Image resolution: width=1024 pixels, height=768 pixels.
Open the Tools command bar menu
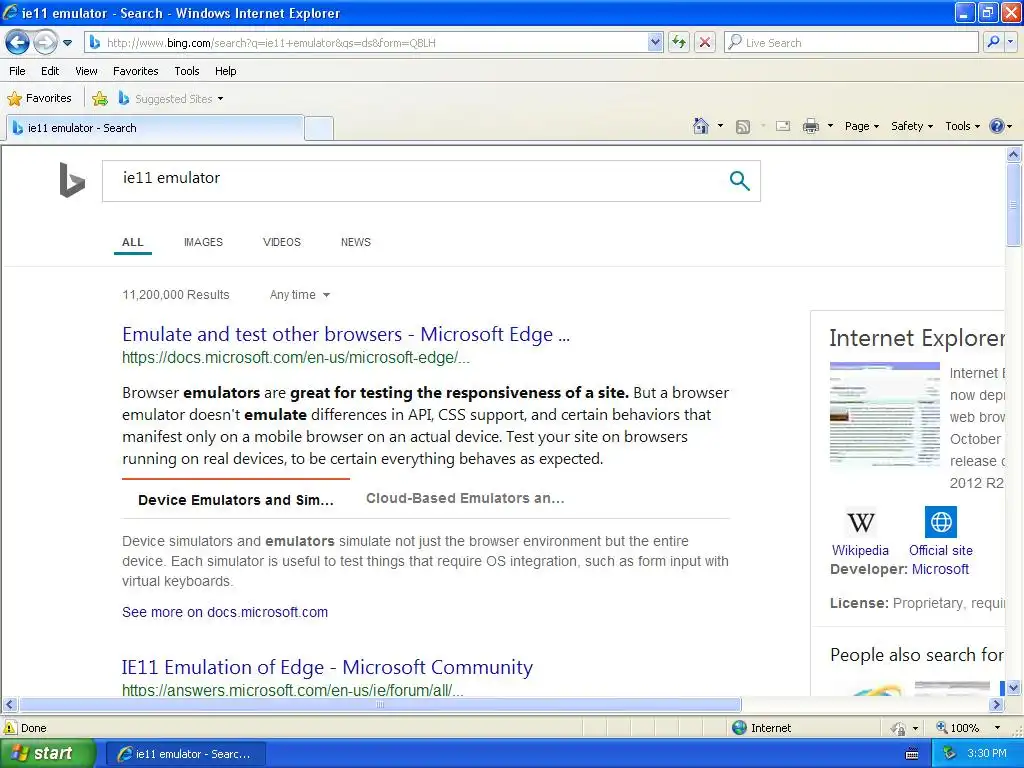point(962,126)
